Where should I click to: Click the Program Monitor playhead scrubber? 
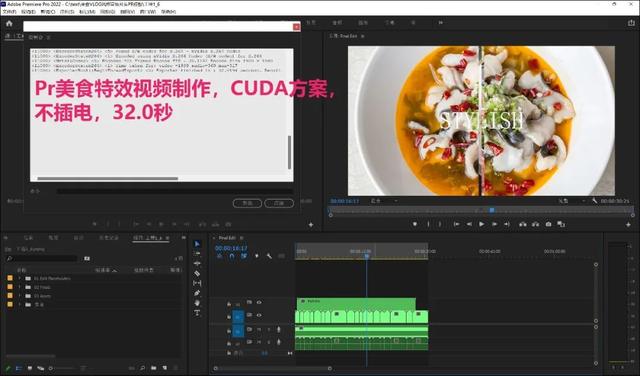pos(492,210)
